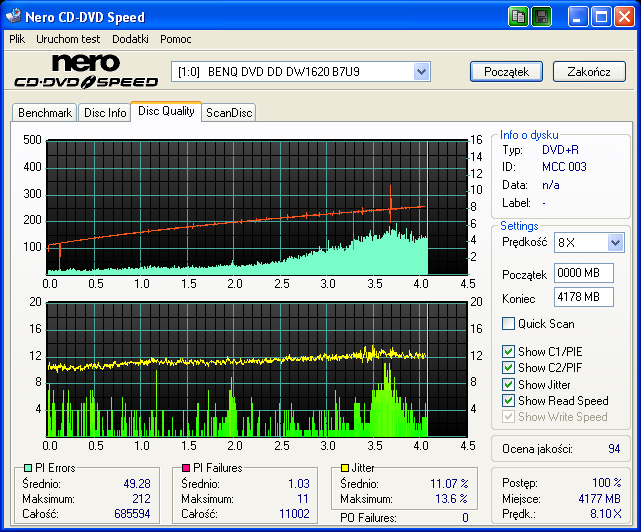Click the Początek 0000 MB input field

click(584, 273)
